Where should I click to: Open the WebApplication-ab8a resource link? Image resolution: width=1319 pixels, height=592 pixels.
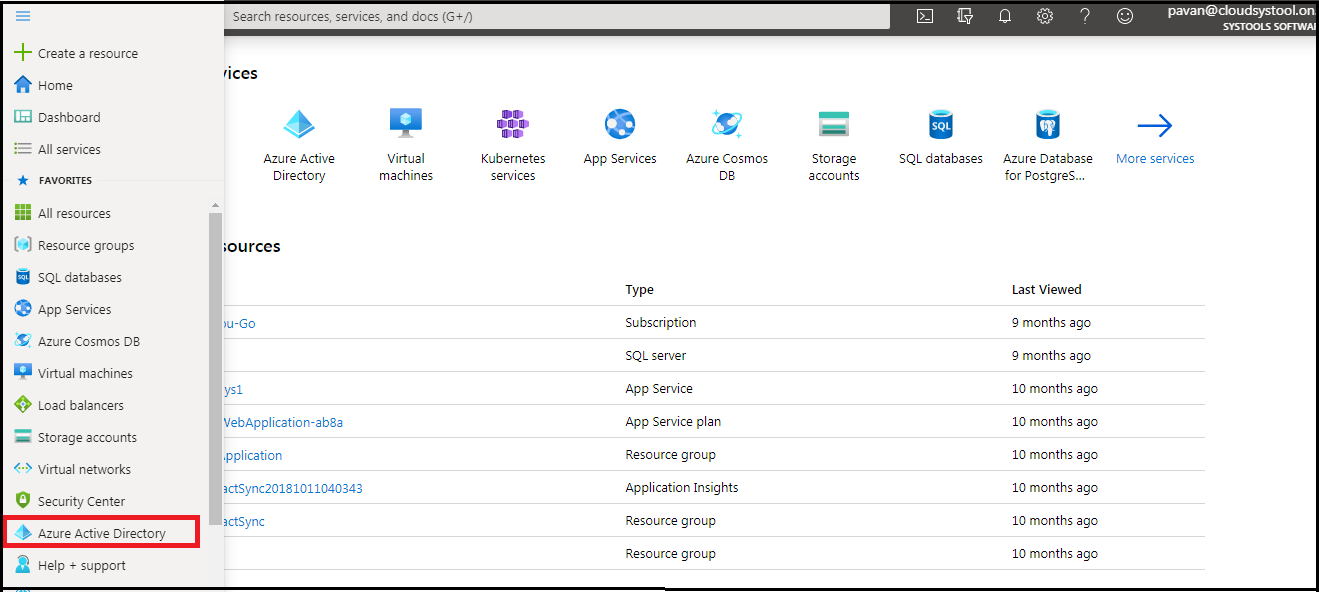pyautogui.click(x=283, y=422)
